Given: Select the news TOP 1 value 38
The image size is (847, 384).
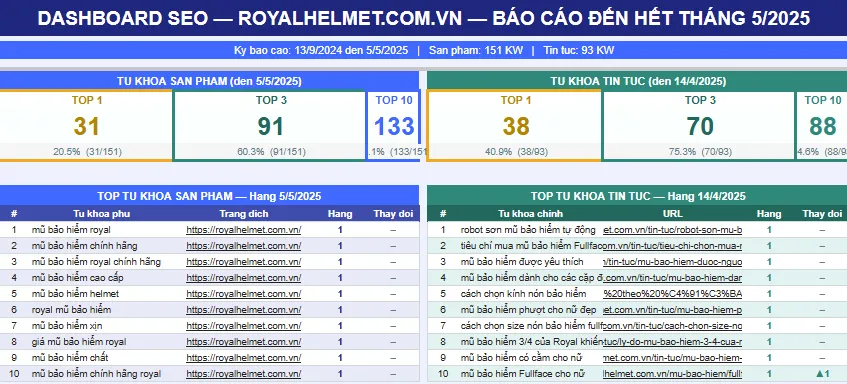Looking at the screenshot, I should point(515,126).
